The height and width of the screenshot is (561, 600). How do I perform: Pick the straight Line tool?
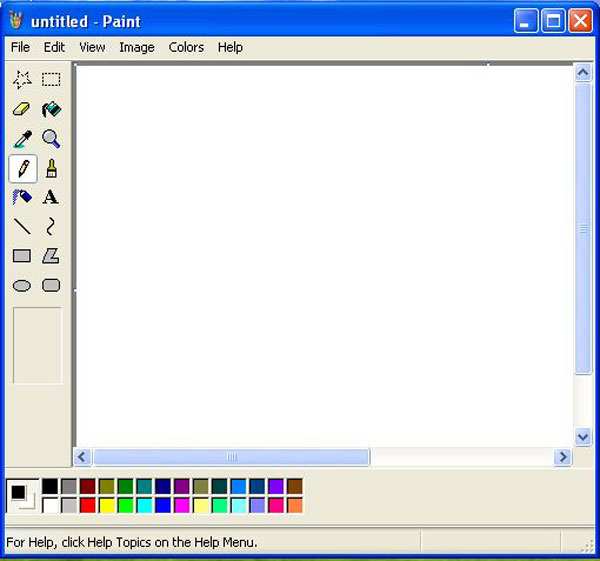[22, 227]
